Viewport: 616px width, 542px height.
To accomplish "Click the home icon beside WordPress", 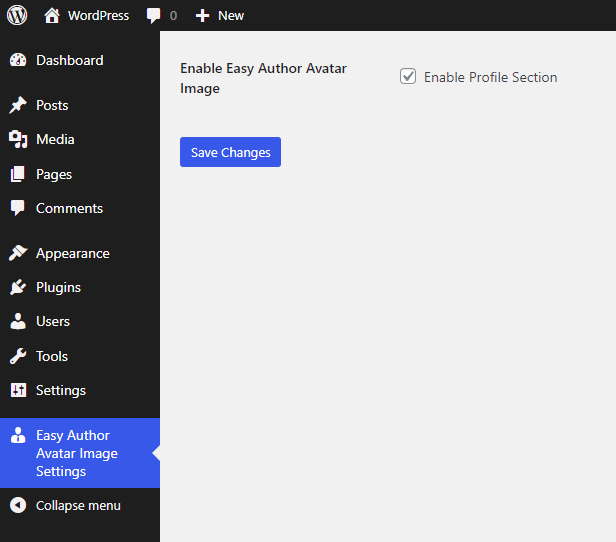I will 53,15.
